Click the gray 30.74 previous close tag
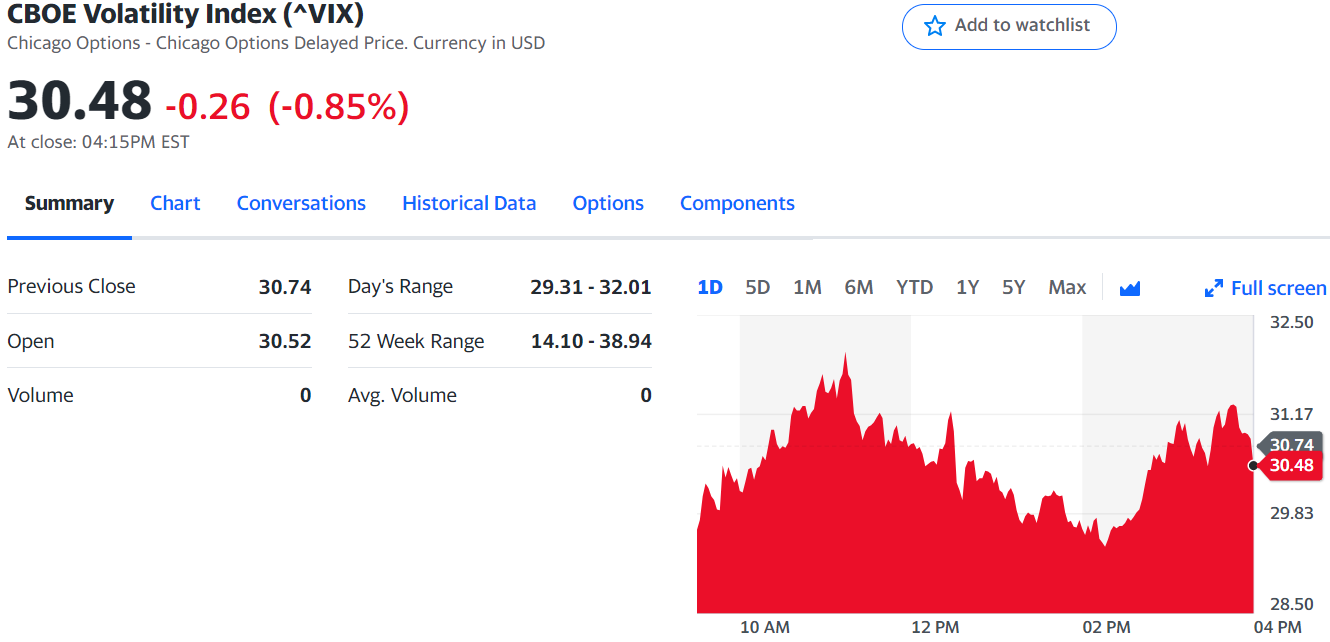Screen dimensions: 1330x642 1291,444
